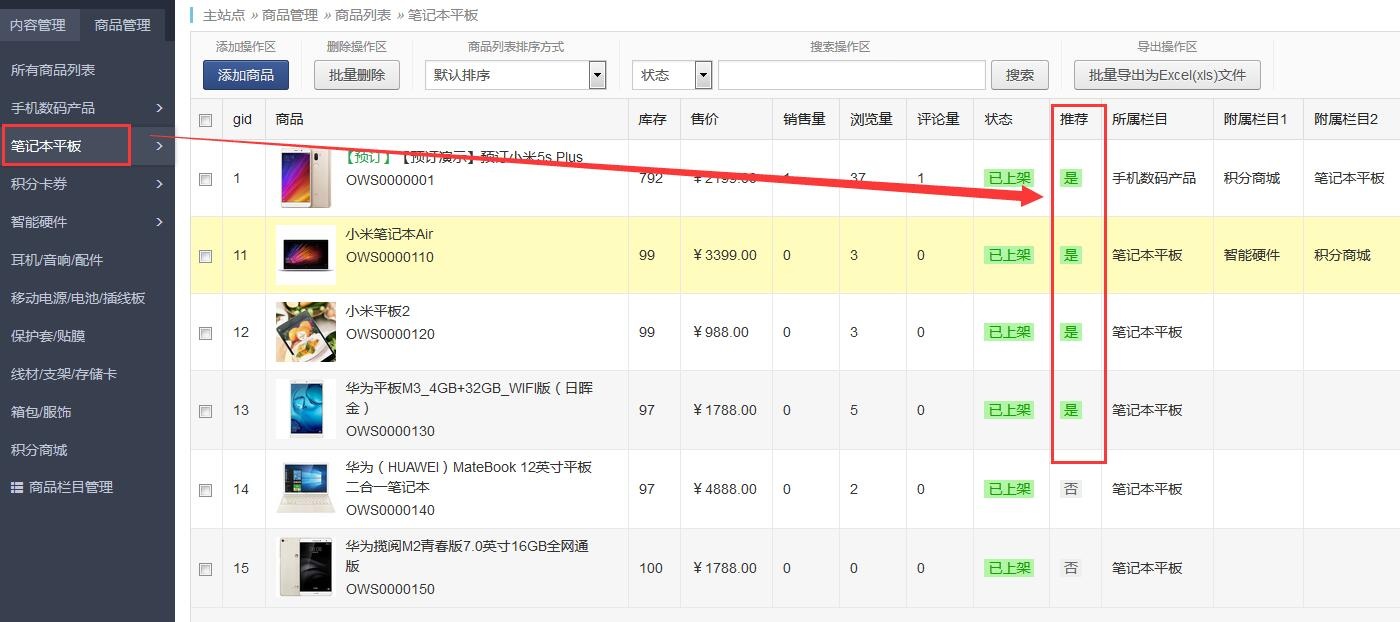
Task: Tick the checkbox for gid 15 row
Action: (206, 569)
